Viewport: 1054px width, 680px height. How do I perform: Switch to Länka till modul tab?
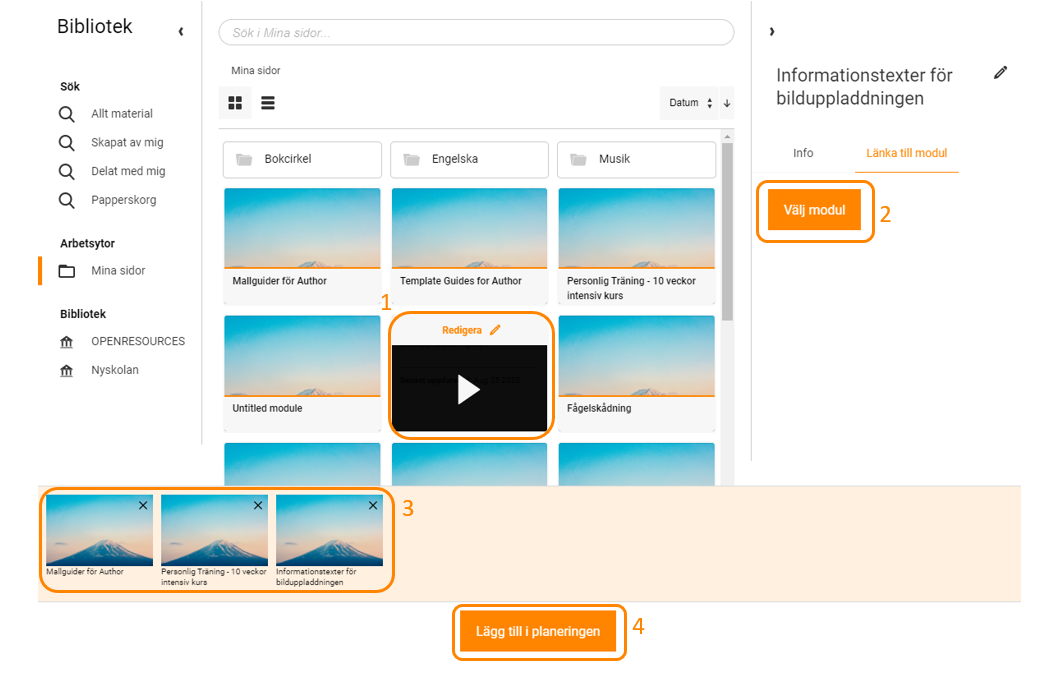click(x=906, y=153)
